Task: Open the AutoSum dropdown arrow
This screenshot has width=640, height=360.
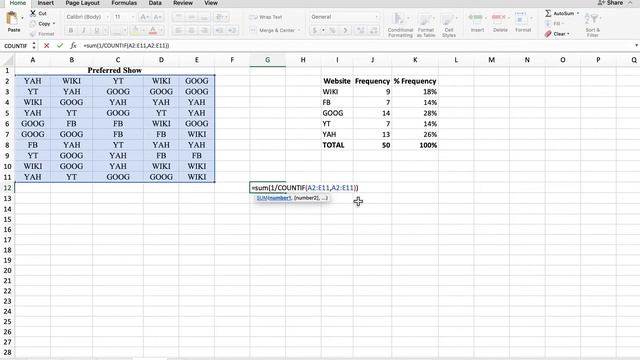Action: [578, 13]
